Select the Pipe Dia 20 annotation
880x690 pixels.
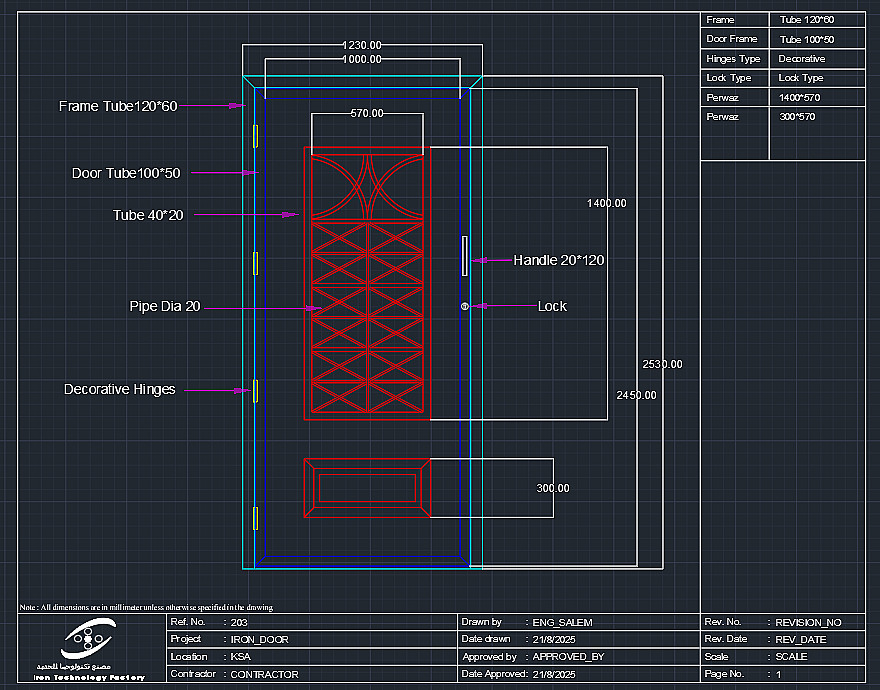(x=165, y=307)
